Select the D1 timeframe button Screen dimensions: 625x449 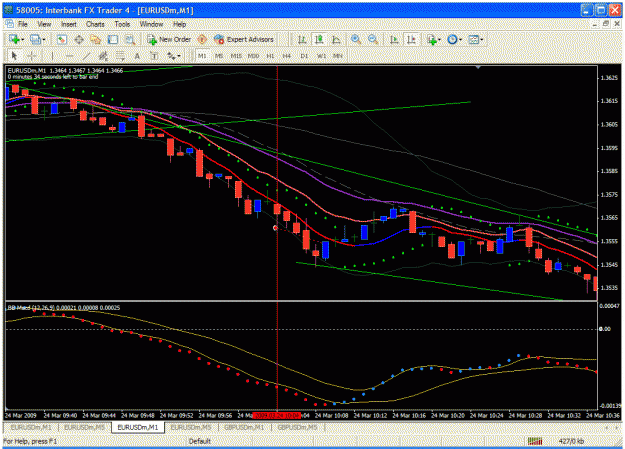tap(304, 56)
